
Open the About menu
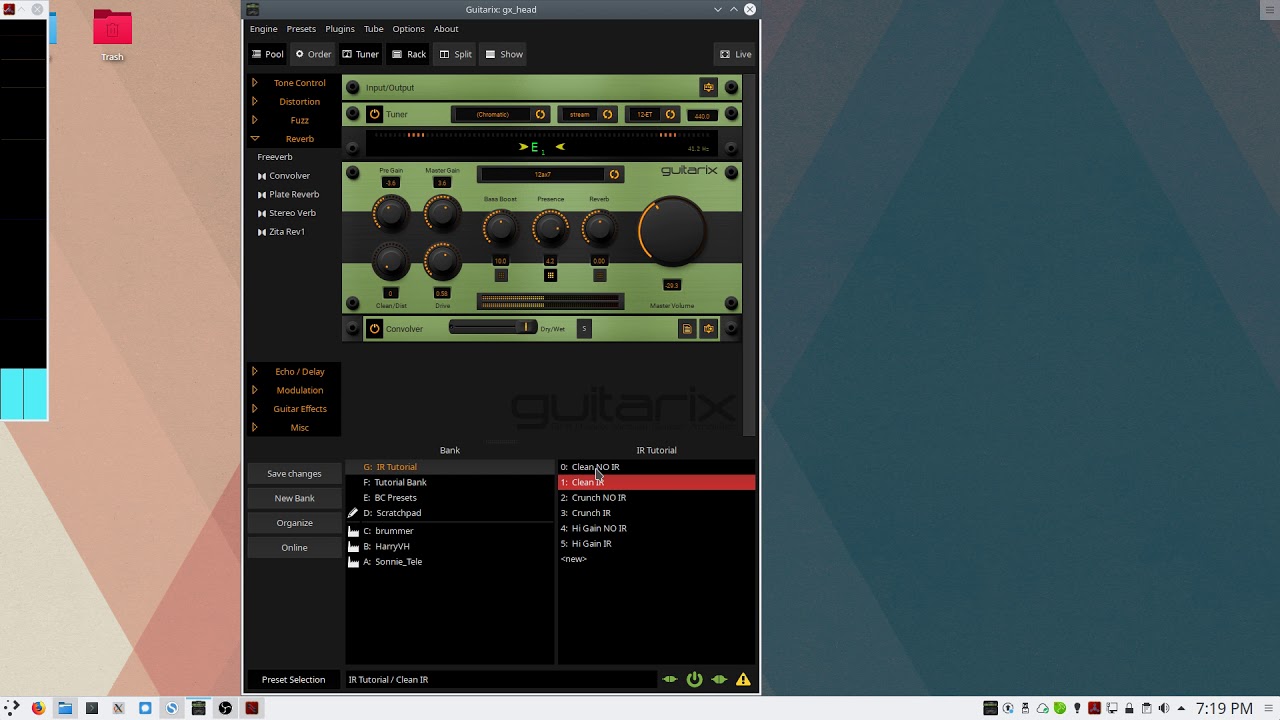446,29
